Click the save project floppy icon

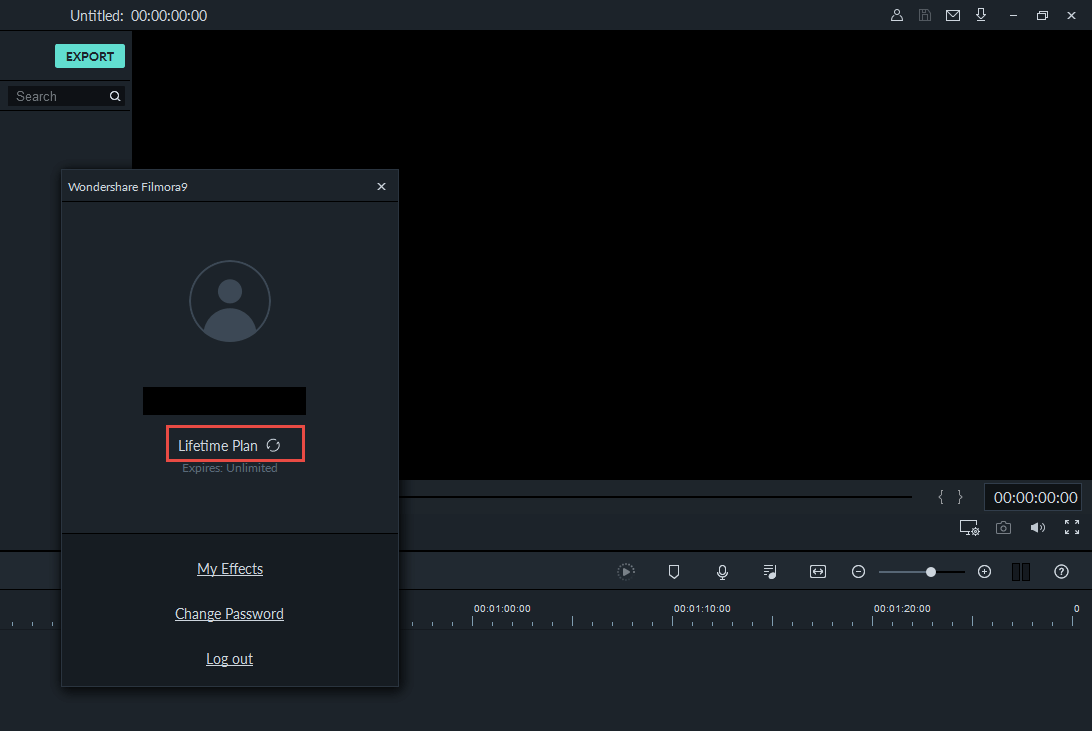coord(925,15)
